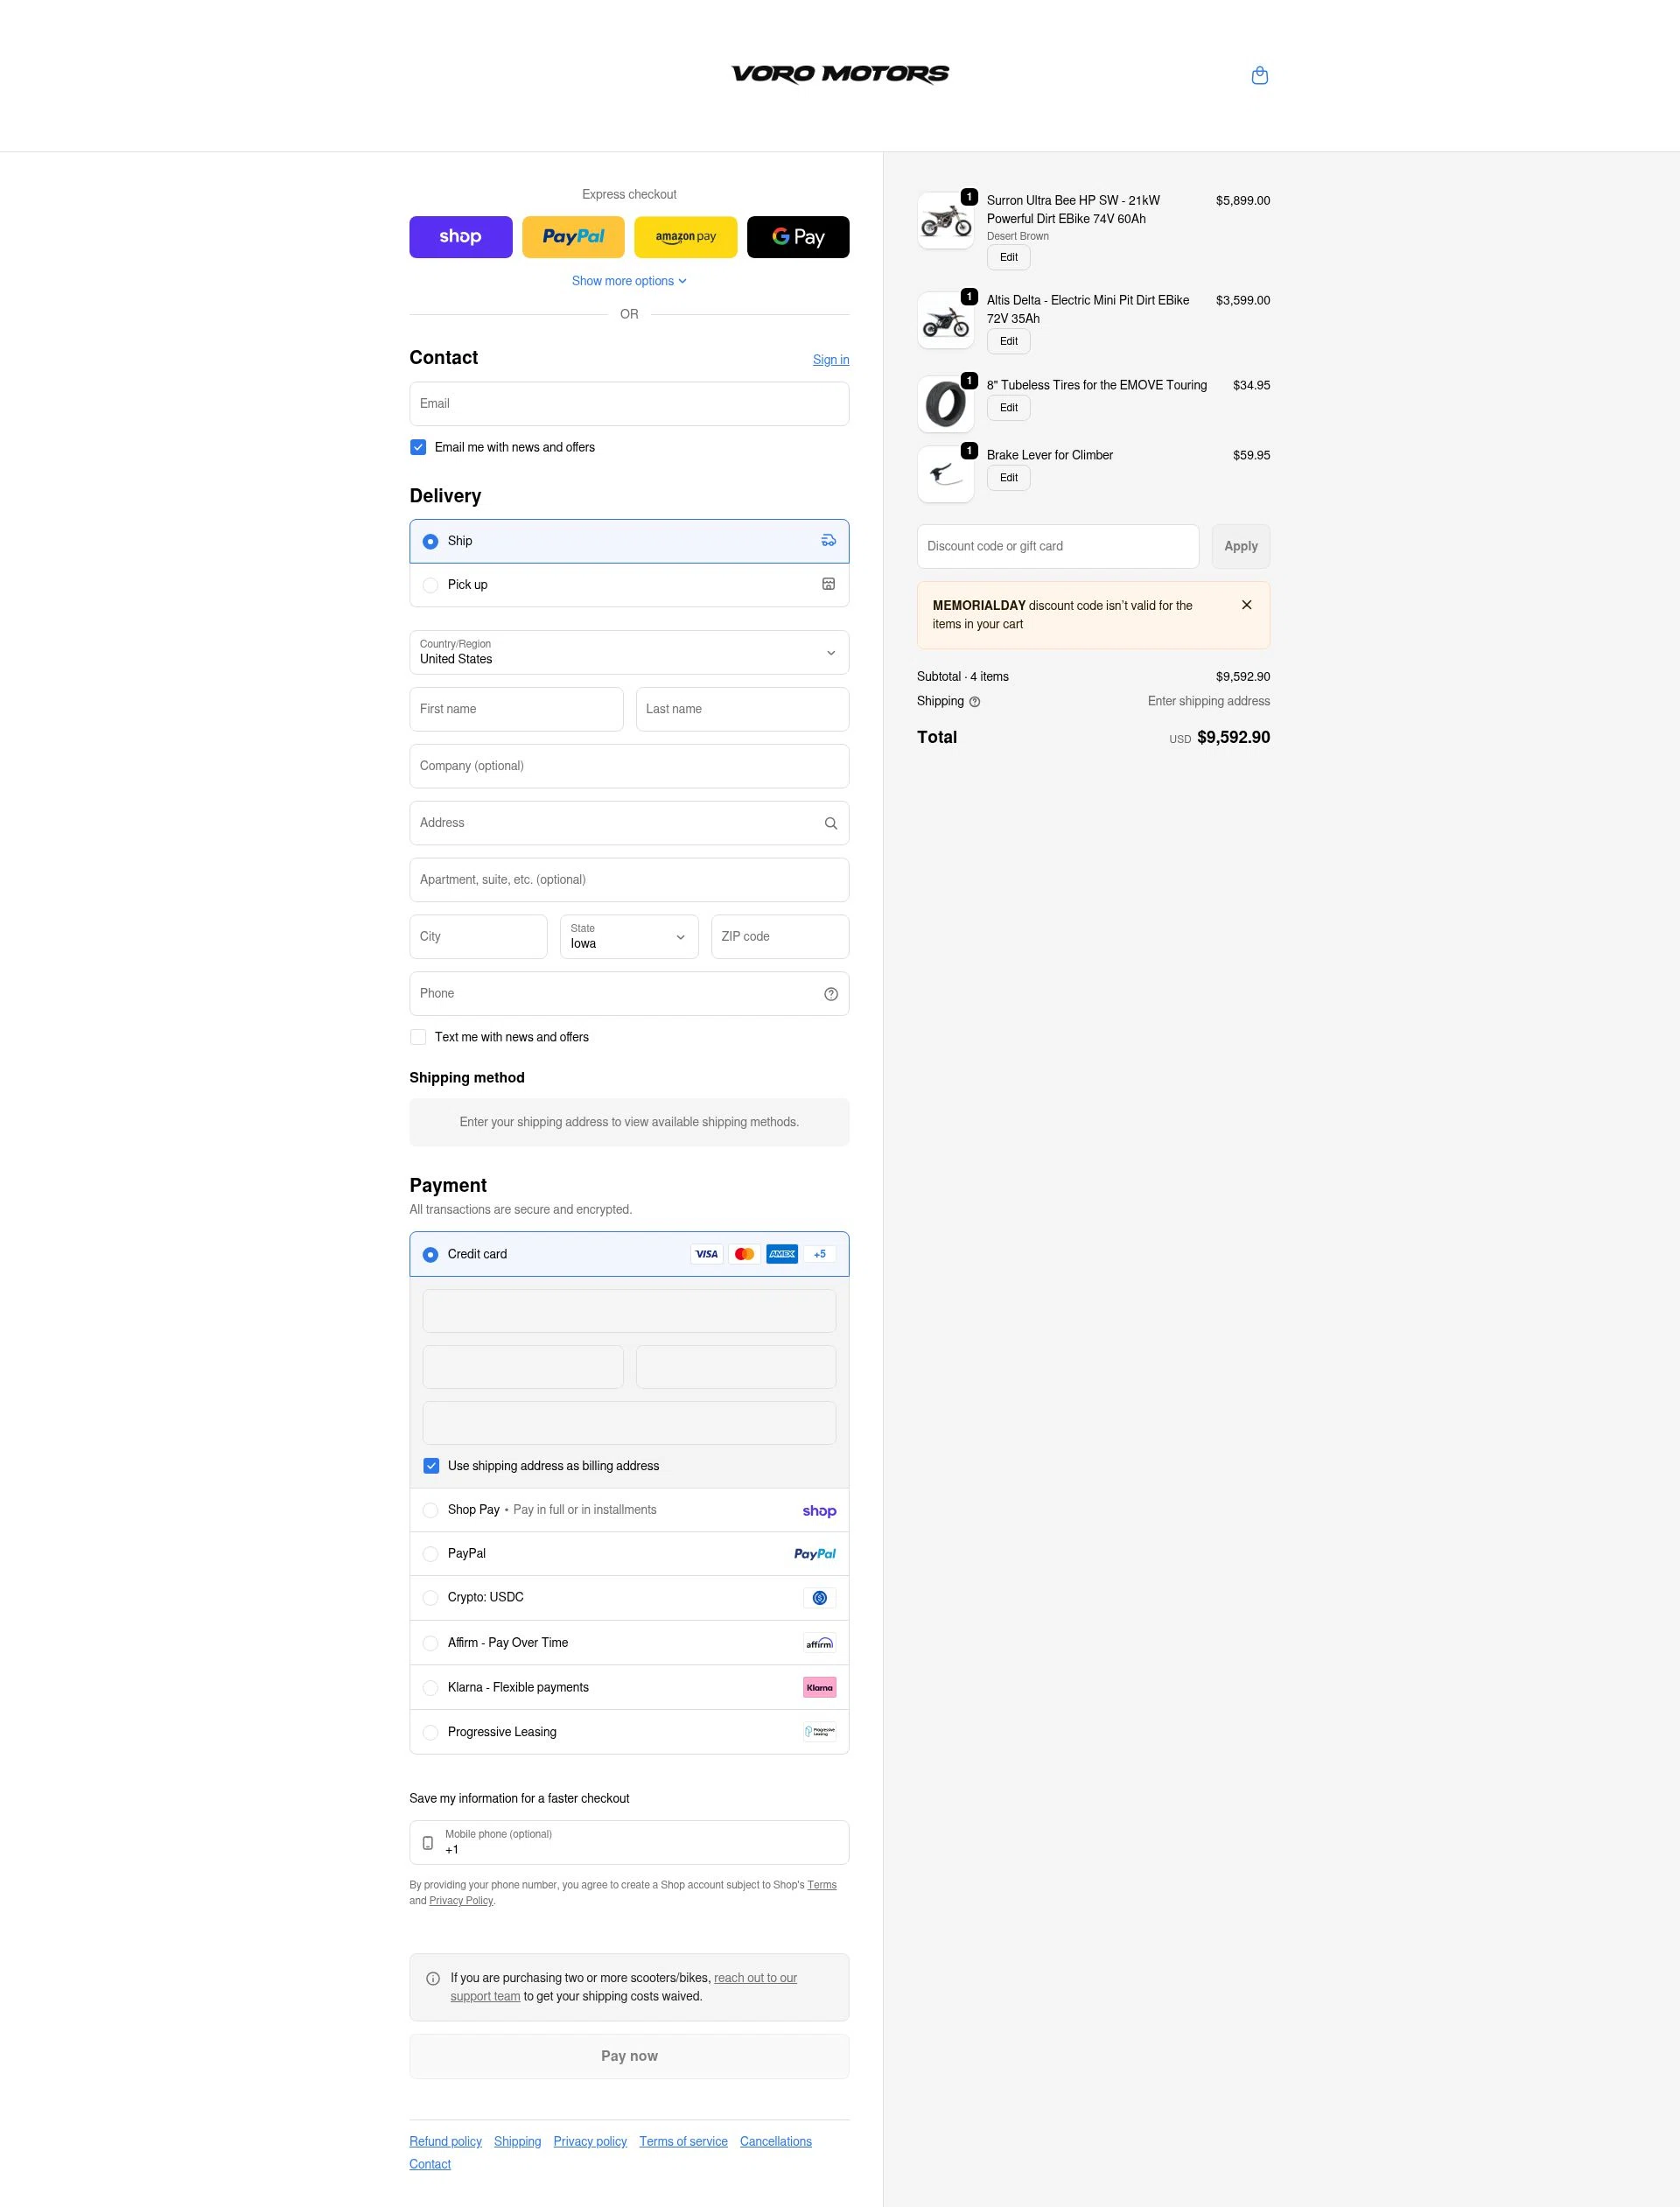1680x2207 pixels.
Task: Click Apply for the discount code
Action: tap(1240, 546)
